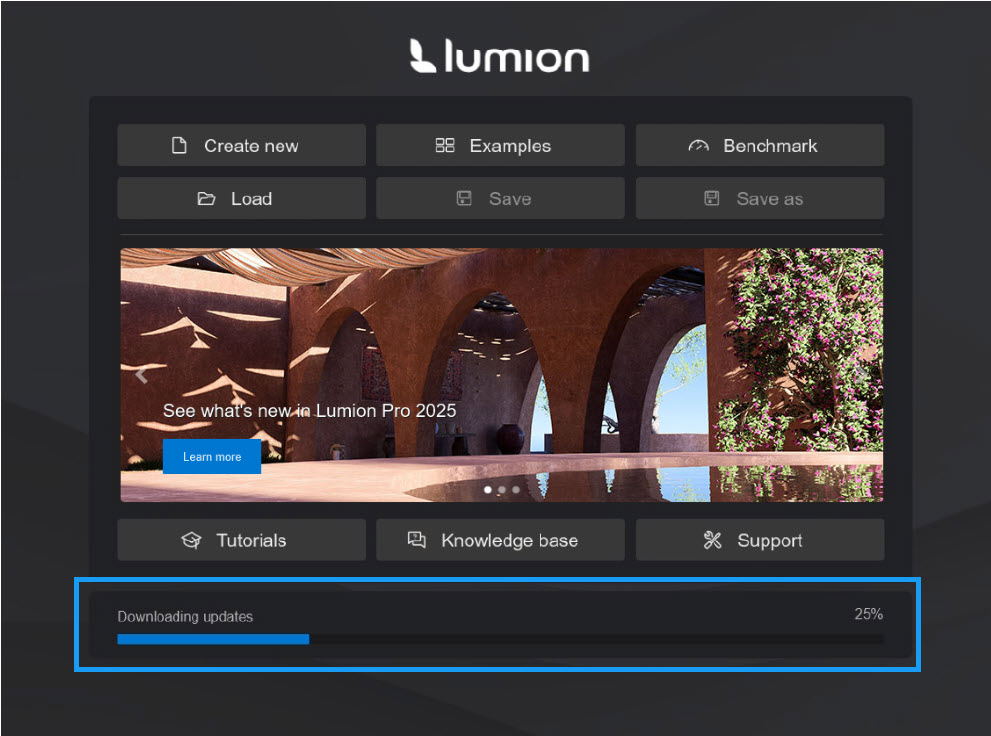The width and height of the screenshot is (991, 736).
Task: Click the Support tools icon
Action: pos(712,541)
